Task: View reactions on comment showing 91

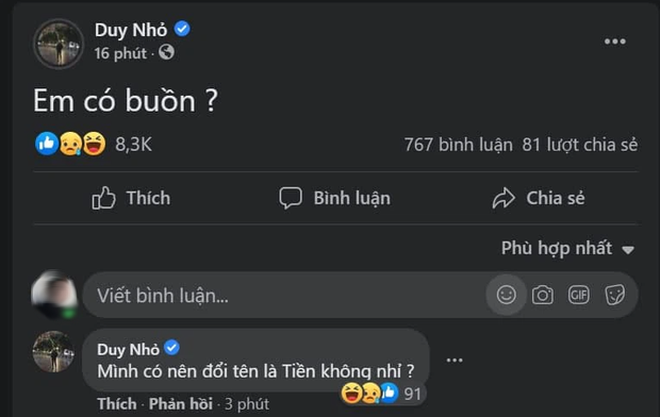Action: [x=382, y=393]
